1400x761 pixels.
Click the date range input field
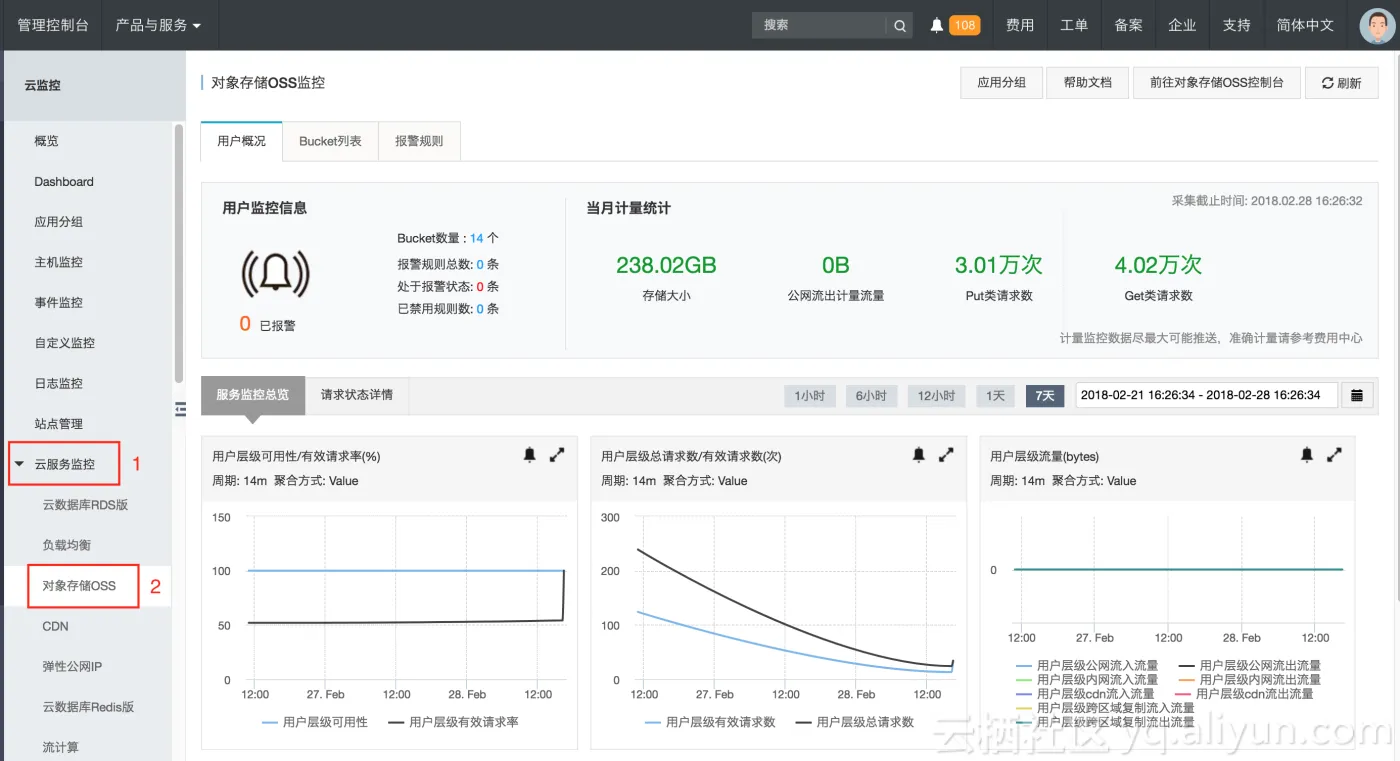point(1205,395)
